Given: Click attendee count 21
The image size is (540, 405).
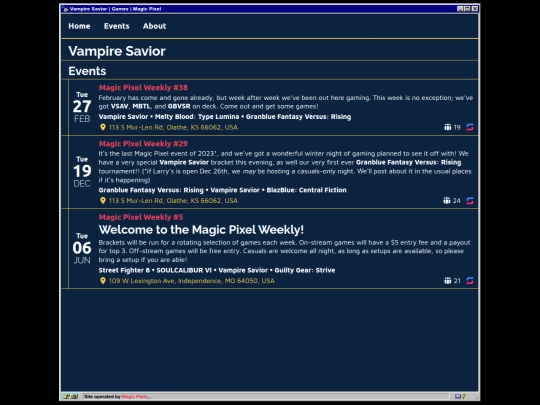Looking at the screenshot, I should tap(457, 281).
